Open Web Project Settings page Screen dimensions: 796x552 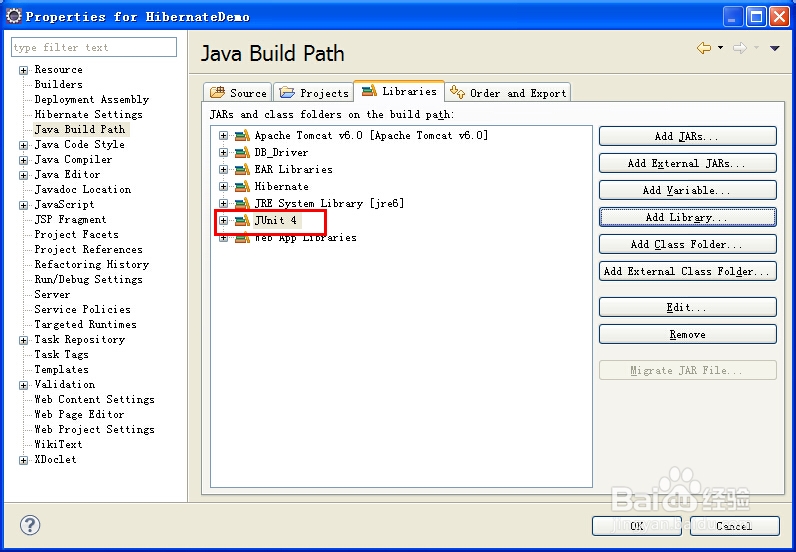click(94, 430)
